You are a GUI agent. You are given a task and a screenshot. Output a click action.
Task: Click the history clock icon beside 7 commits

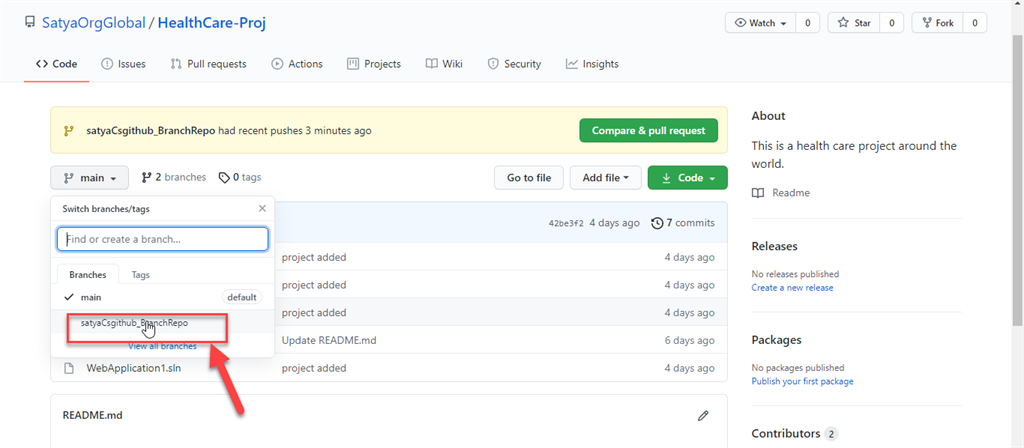tap(657, 223)
